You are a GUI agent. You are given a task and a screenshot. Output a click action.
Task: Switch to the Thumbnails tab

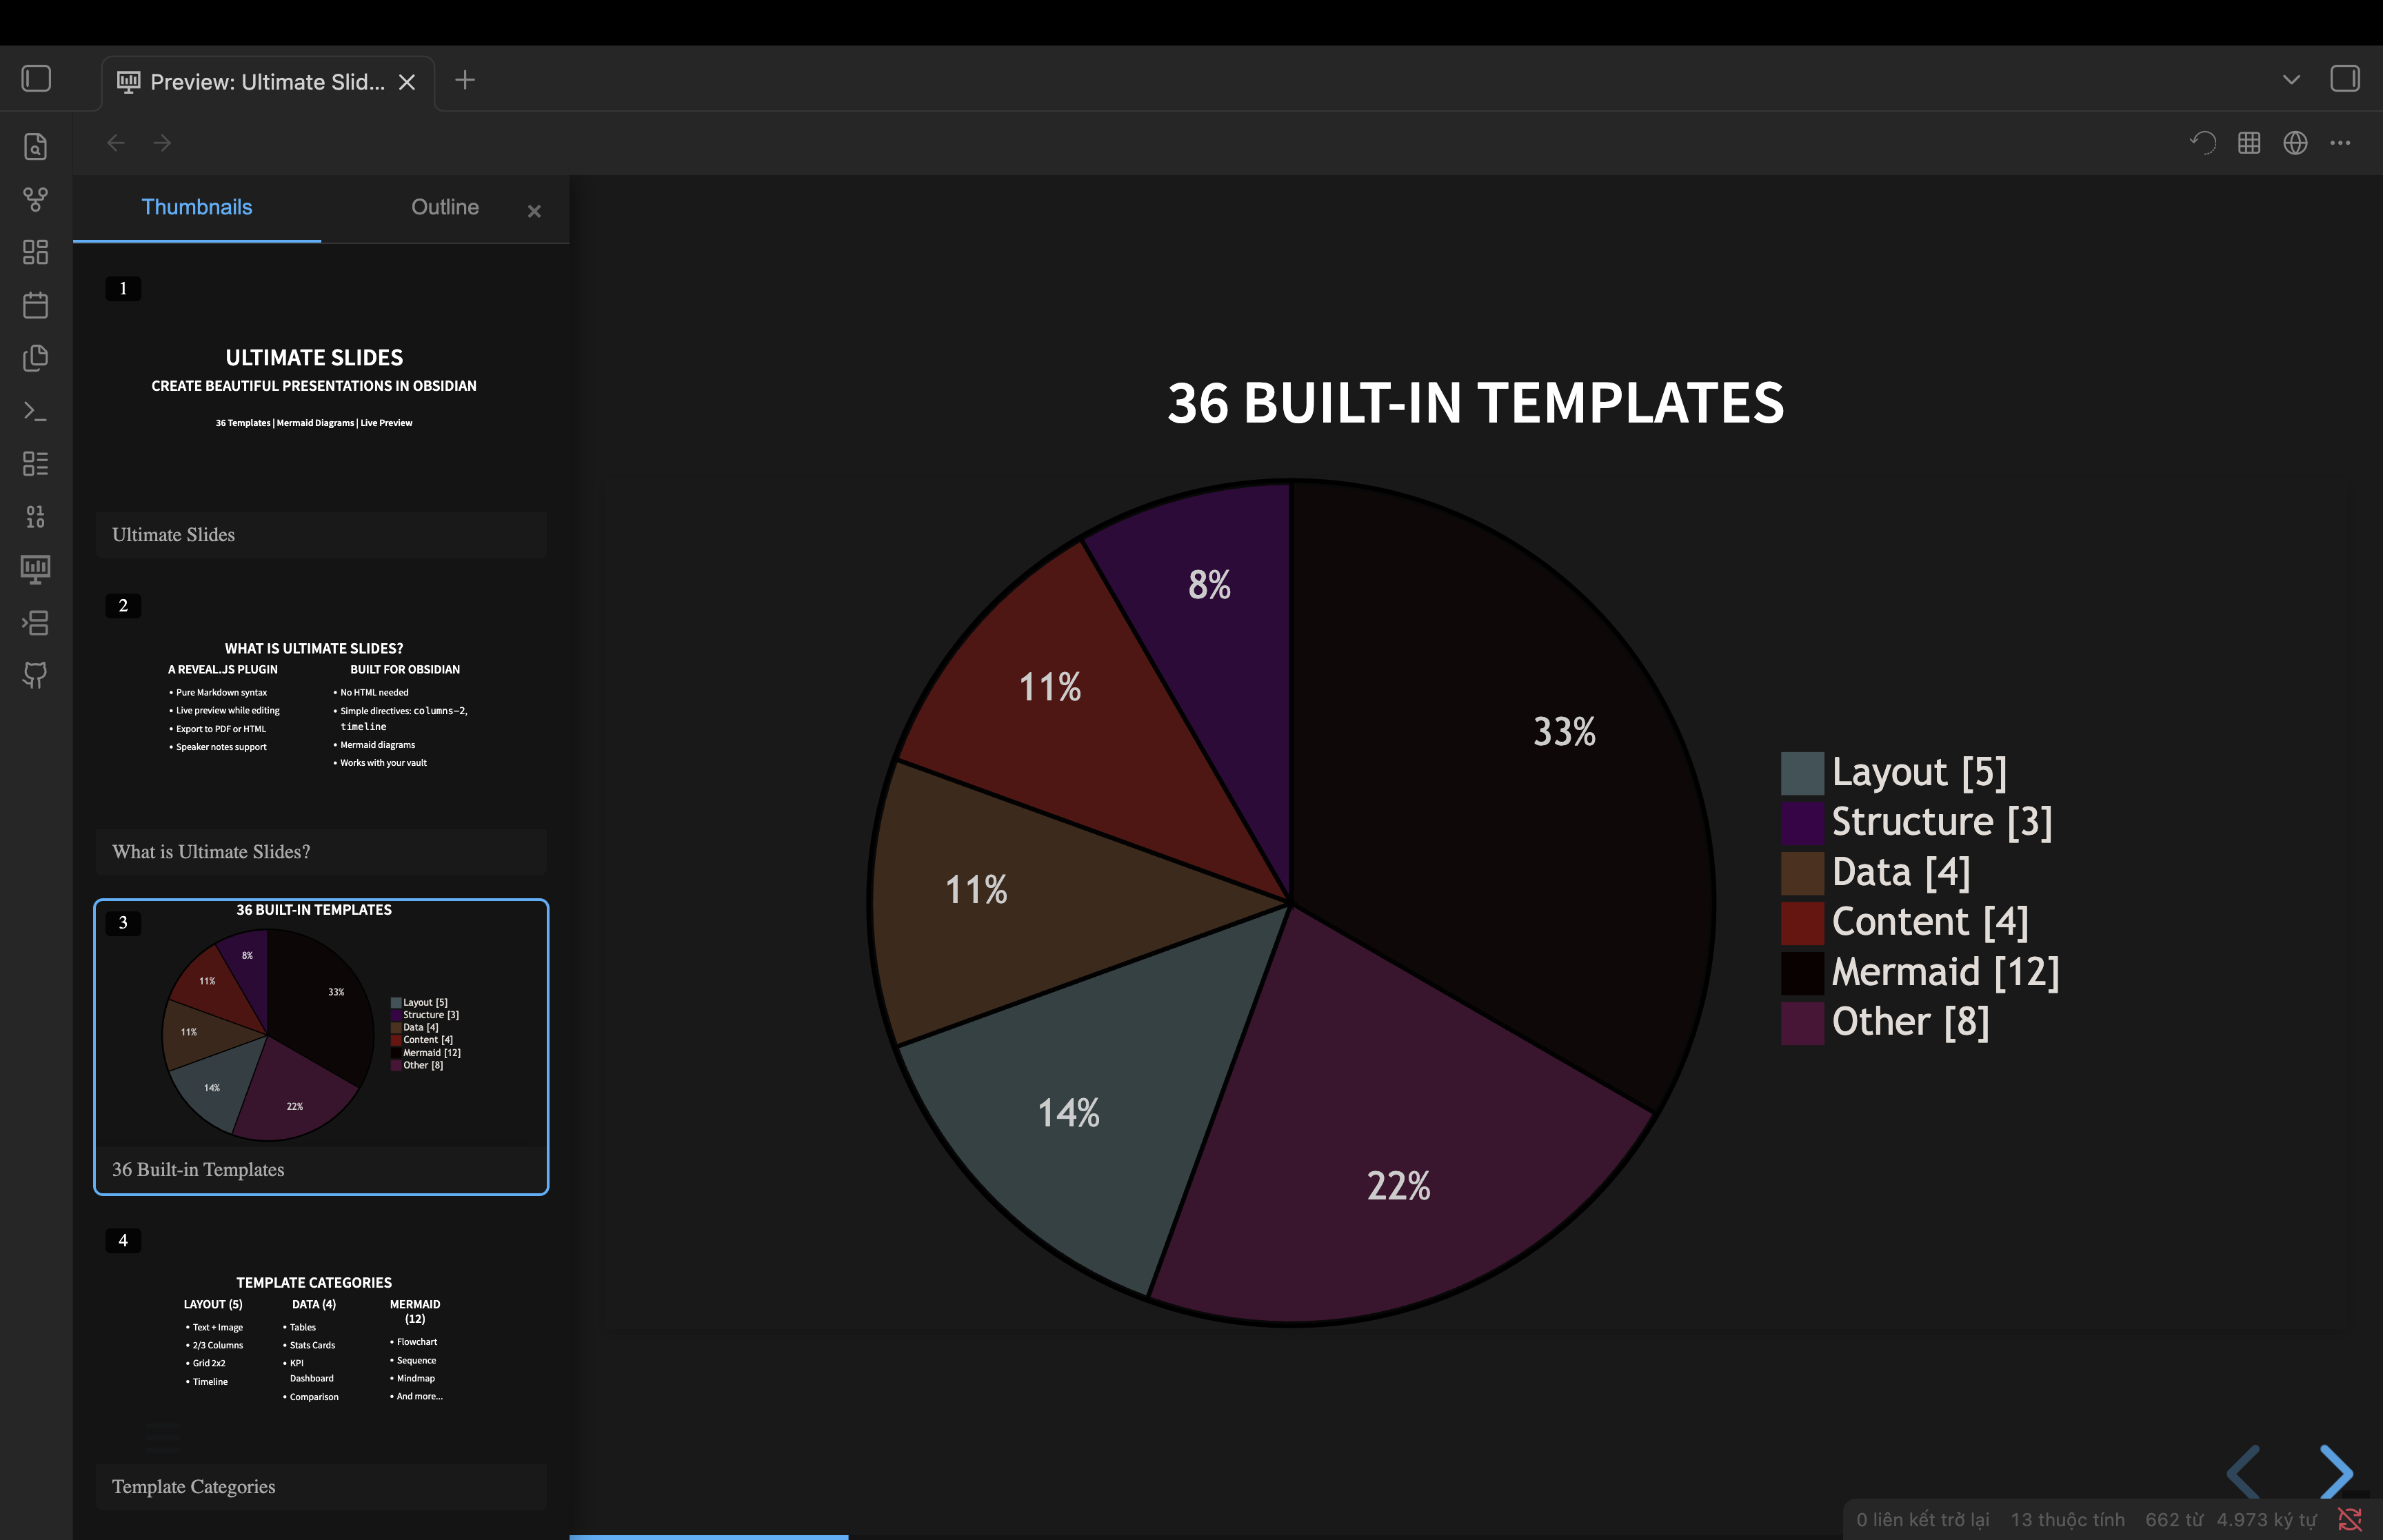pos(197,208)
